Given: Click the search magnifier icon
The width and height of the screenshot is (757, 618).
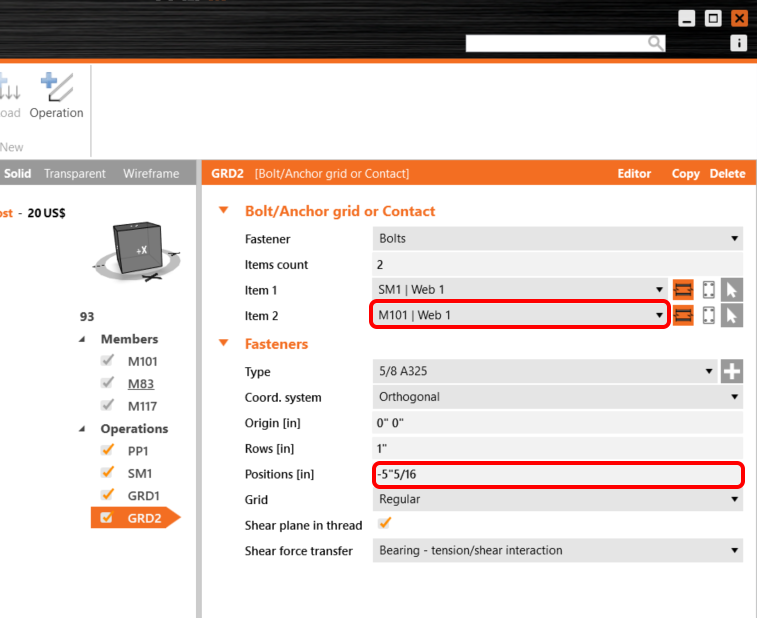Looking at the screenshot, I should point(655,43).
